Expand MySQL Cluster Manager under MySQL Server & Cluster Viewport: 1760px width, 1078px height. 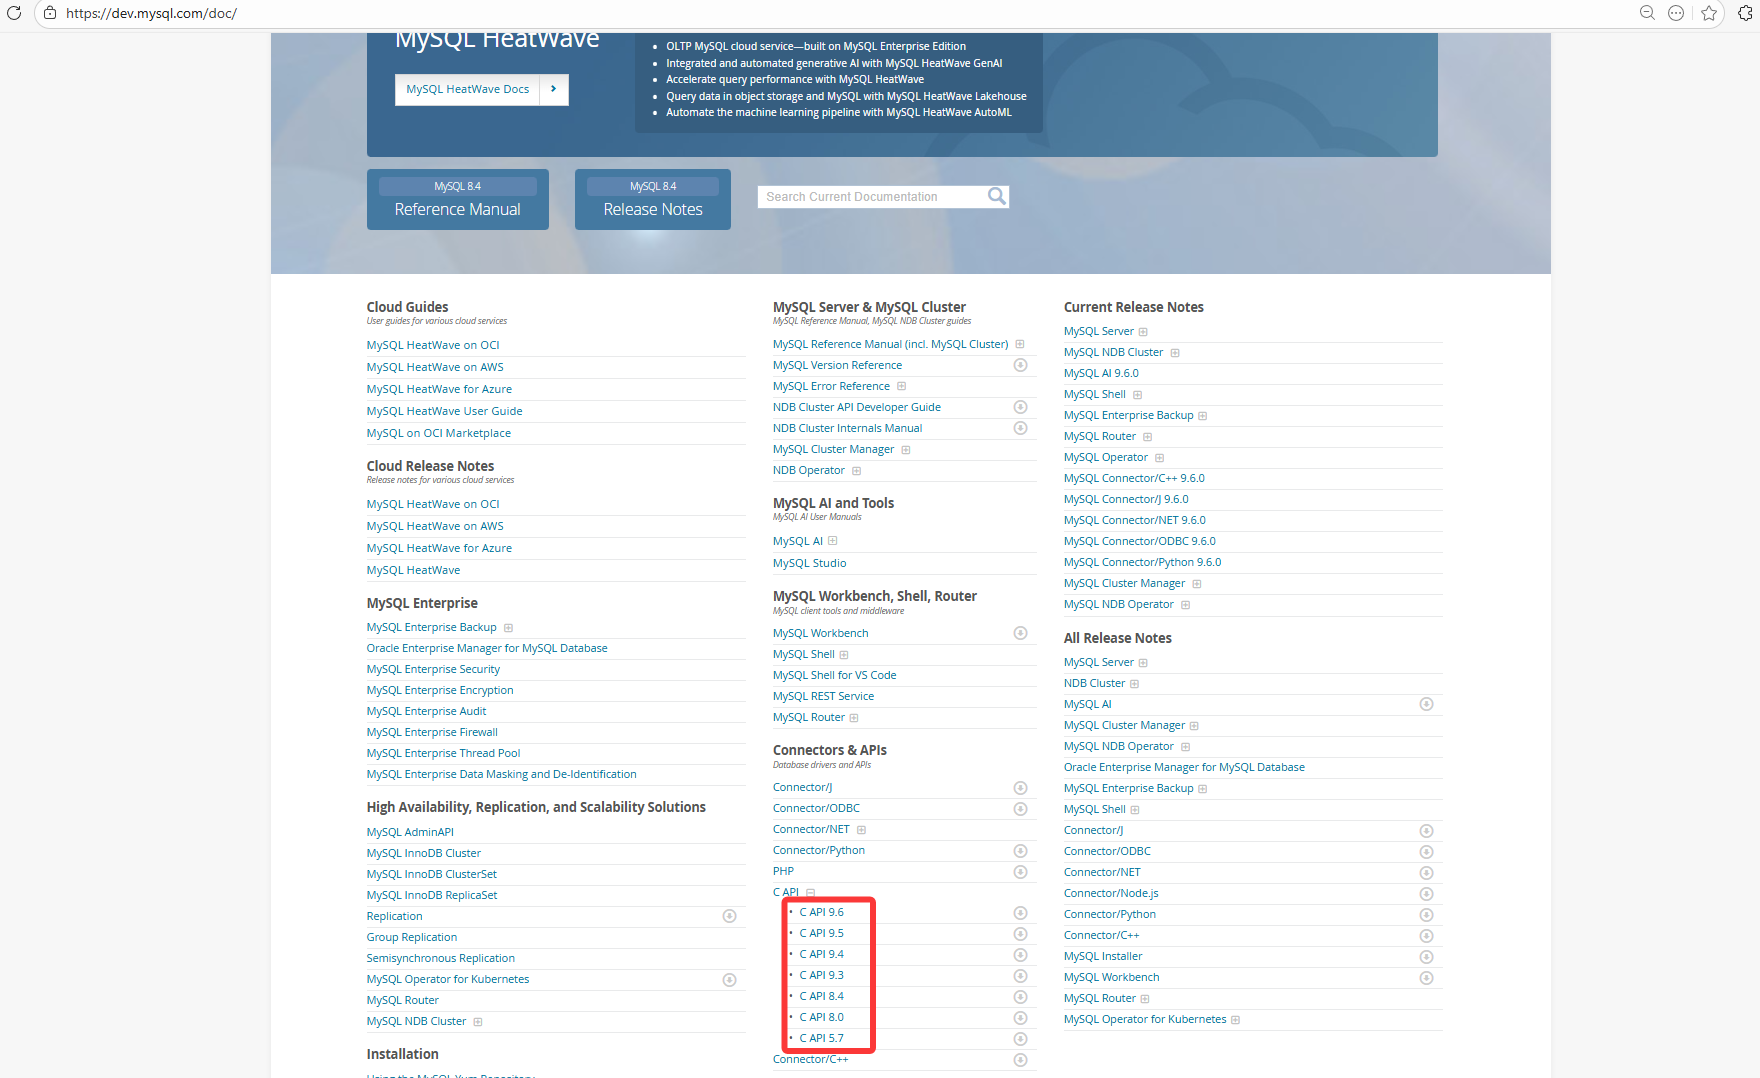(x=906, y=450)
